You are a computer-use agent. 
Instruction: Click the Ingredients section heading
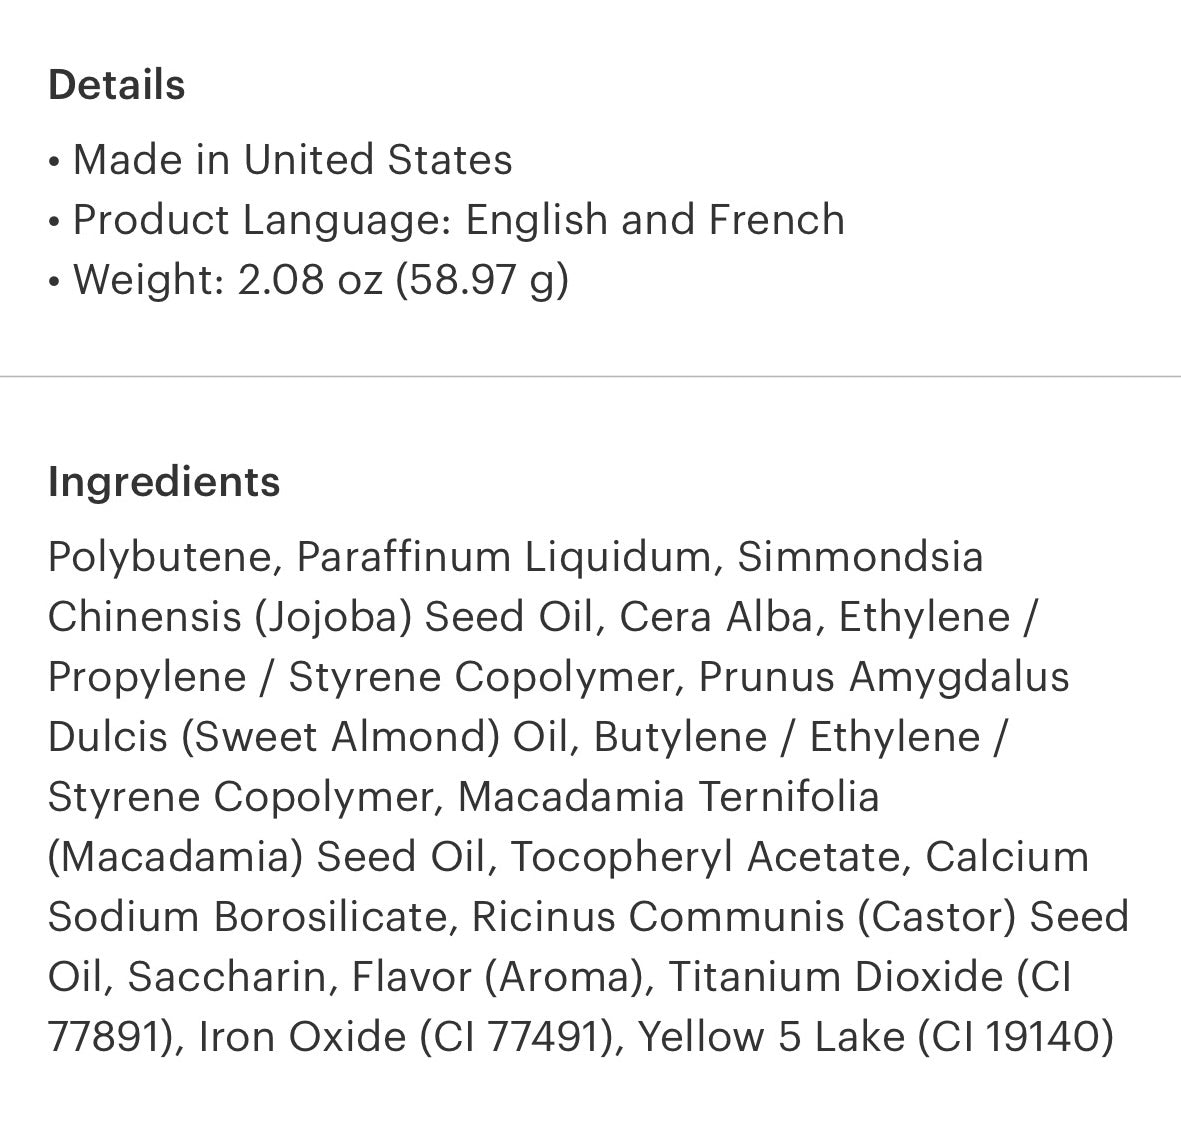pos(164,482)
